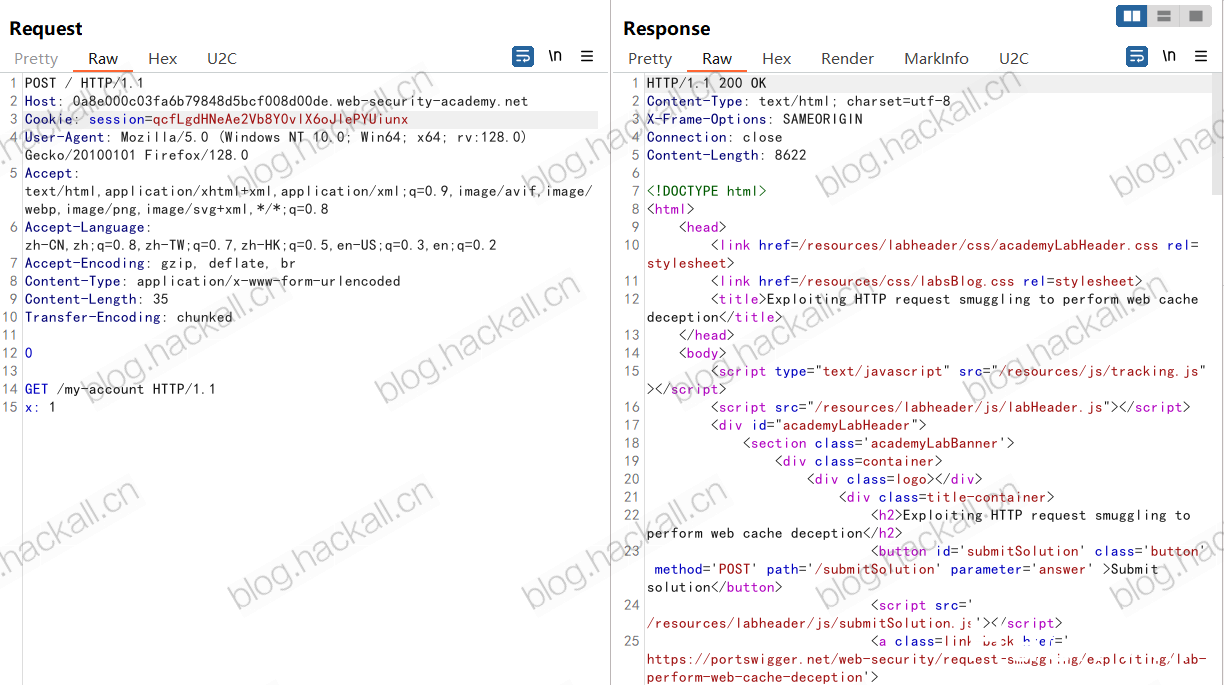Click 'Accept-Encoding: gzip, deflate, br' line
This screenshot has width=1224, height=685.
coord(160,263)
